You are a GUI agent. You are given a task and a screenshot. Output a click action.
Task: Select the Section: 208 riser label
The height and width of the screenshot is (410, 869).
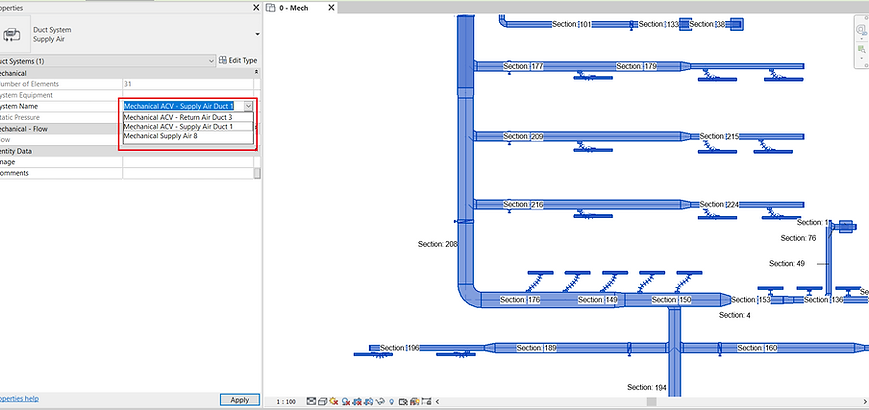438,244
